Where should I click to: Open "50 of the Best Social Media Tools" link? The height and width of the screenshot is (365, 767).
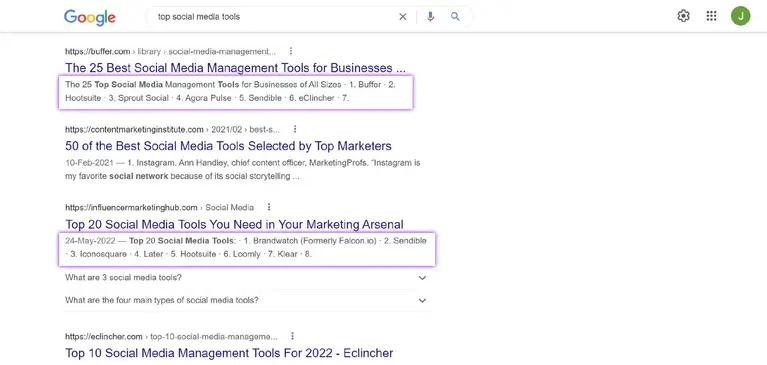click(x=228, y=146)
